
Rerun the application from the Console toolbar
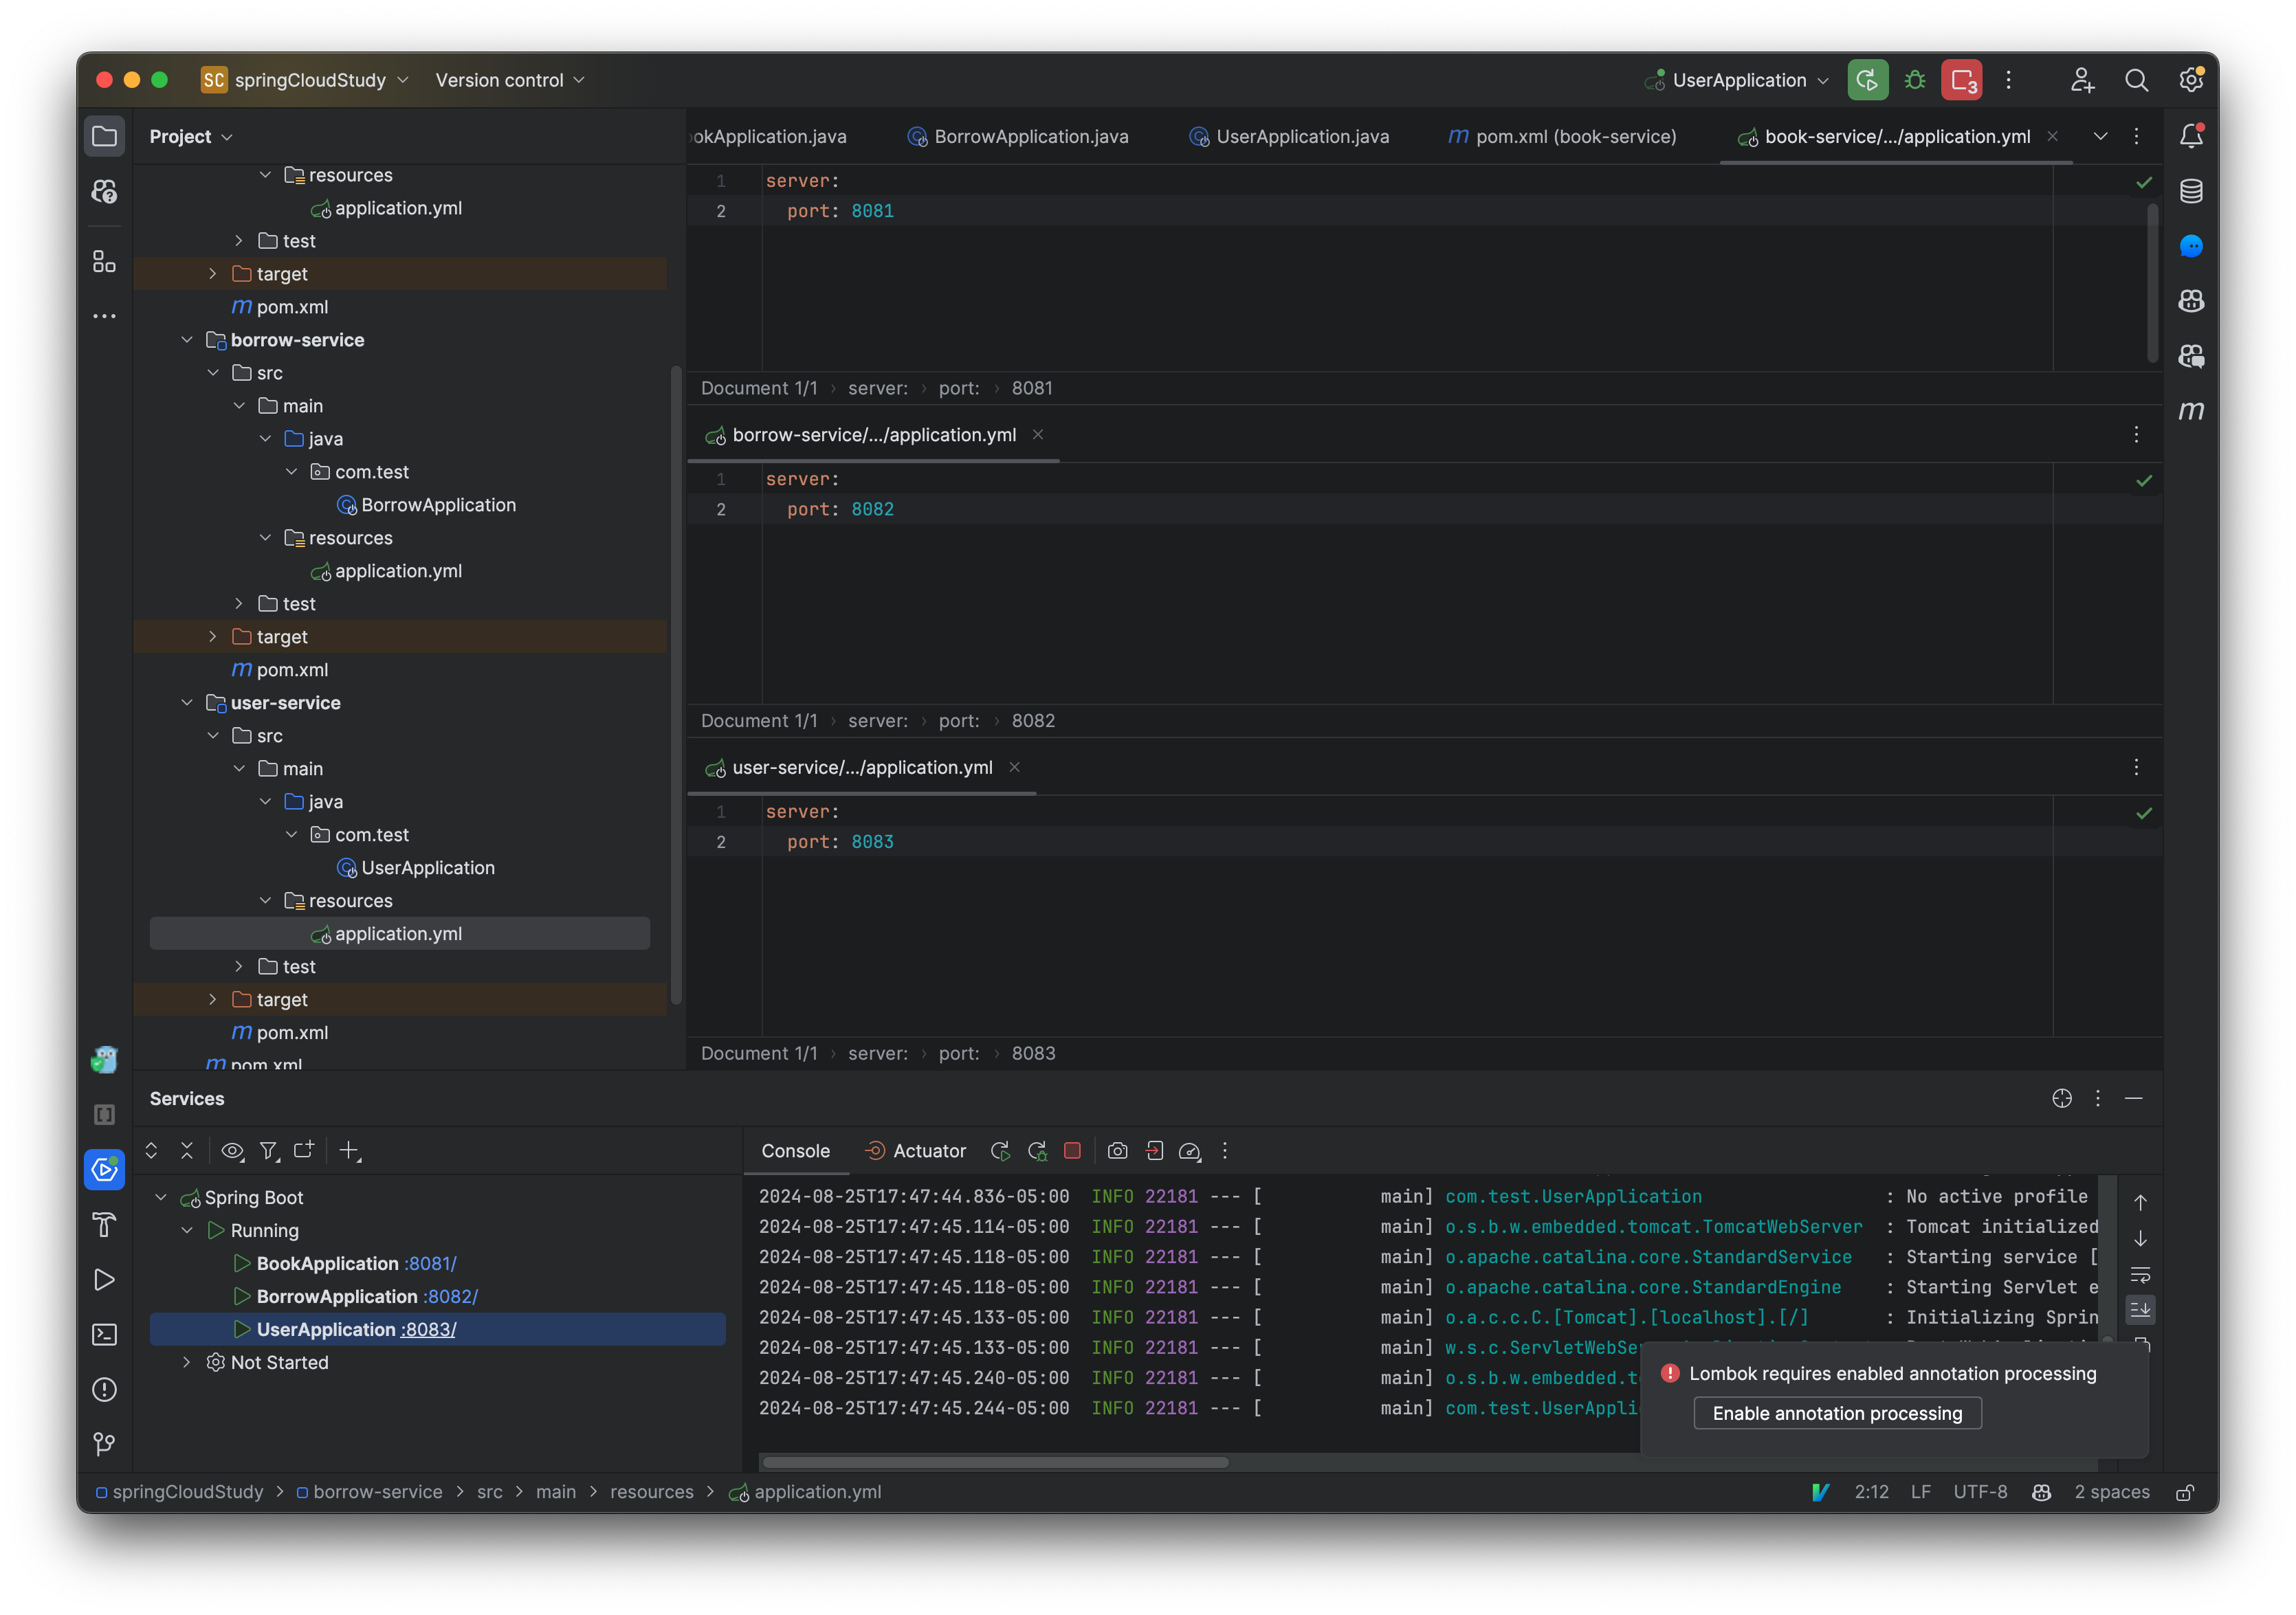pyautogui.click(x=1000, y=1151)
